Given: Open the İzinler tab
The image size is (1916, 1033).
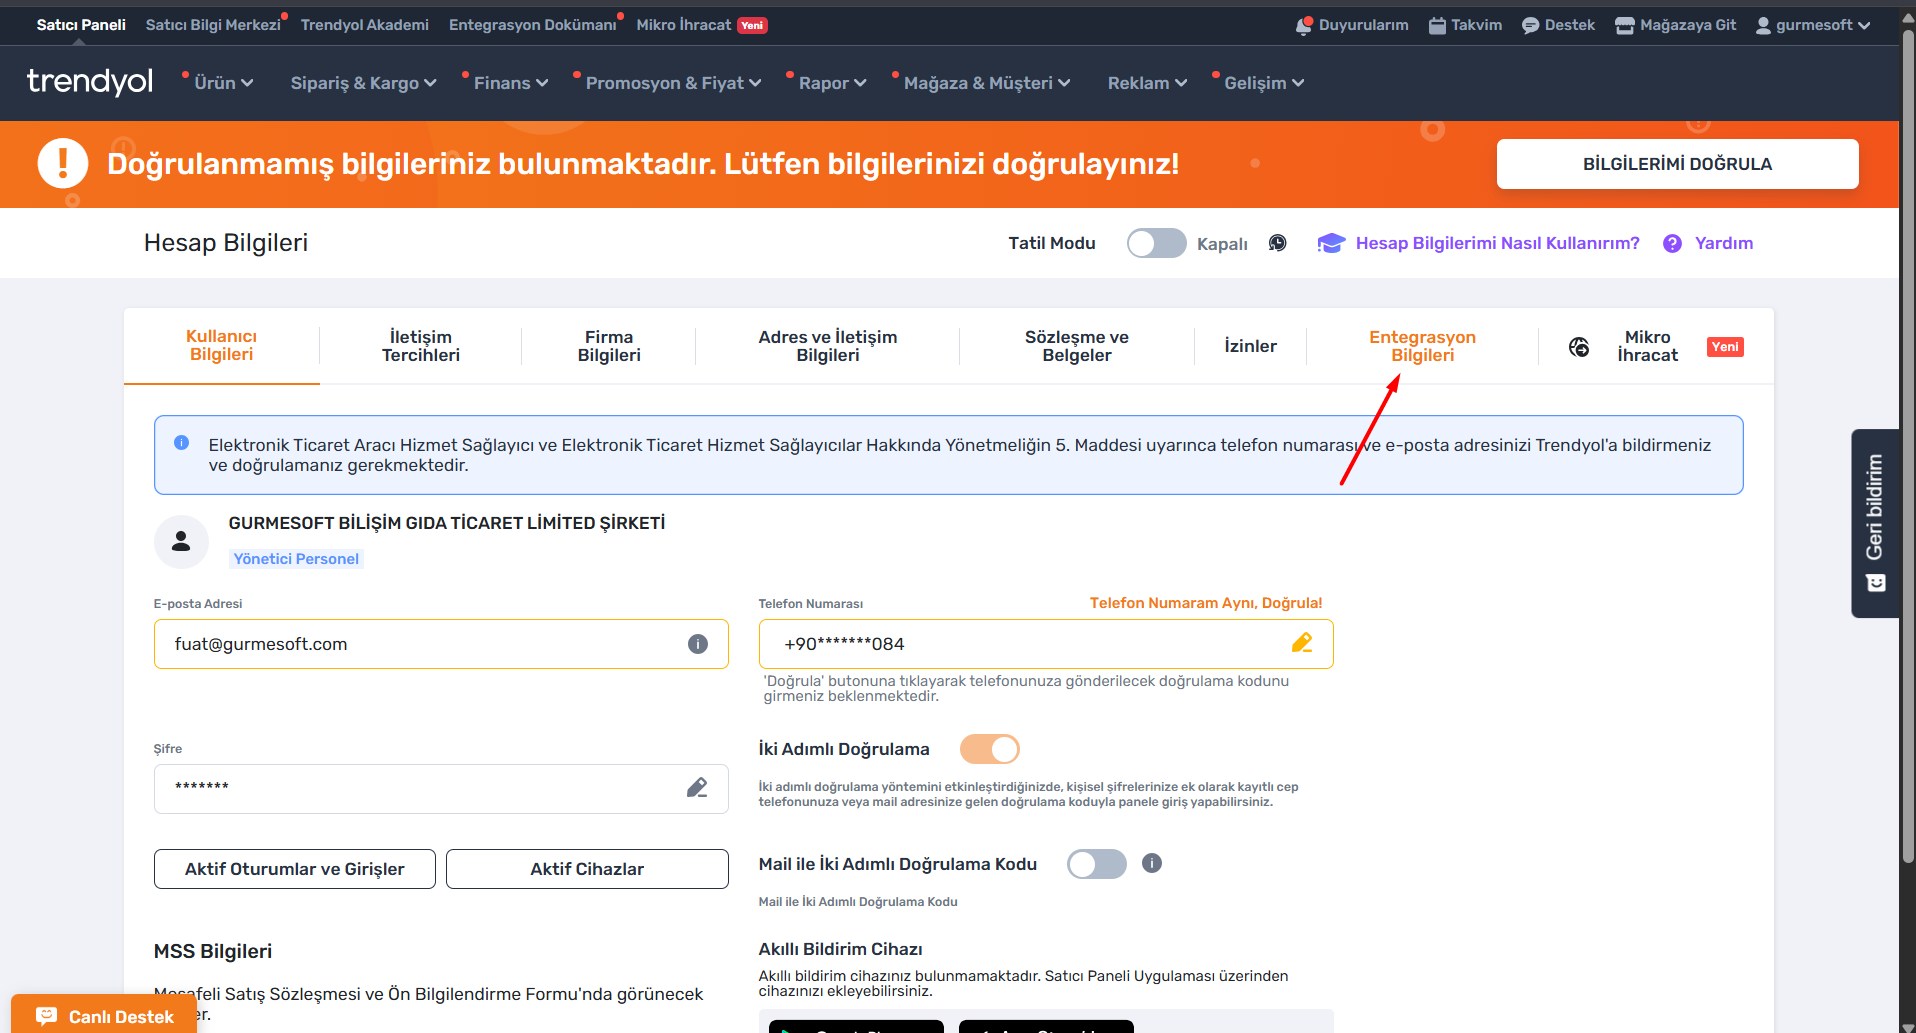Looking at the screenshot, I should coord(1251,346).
